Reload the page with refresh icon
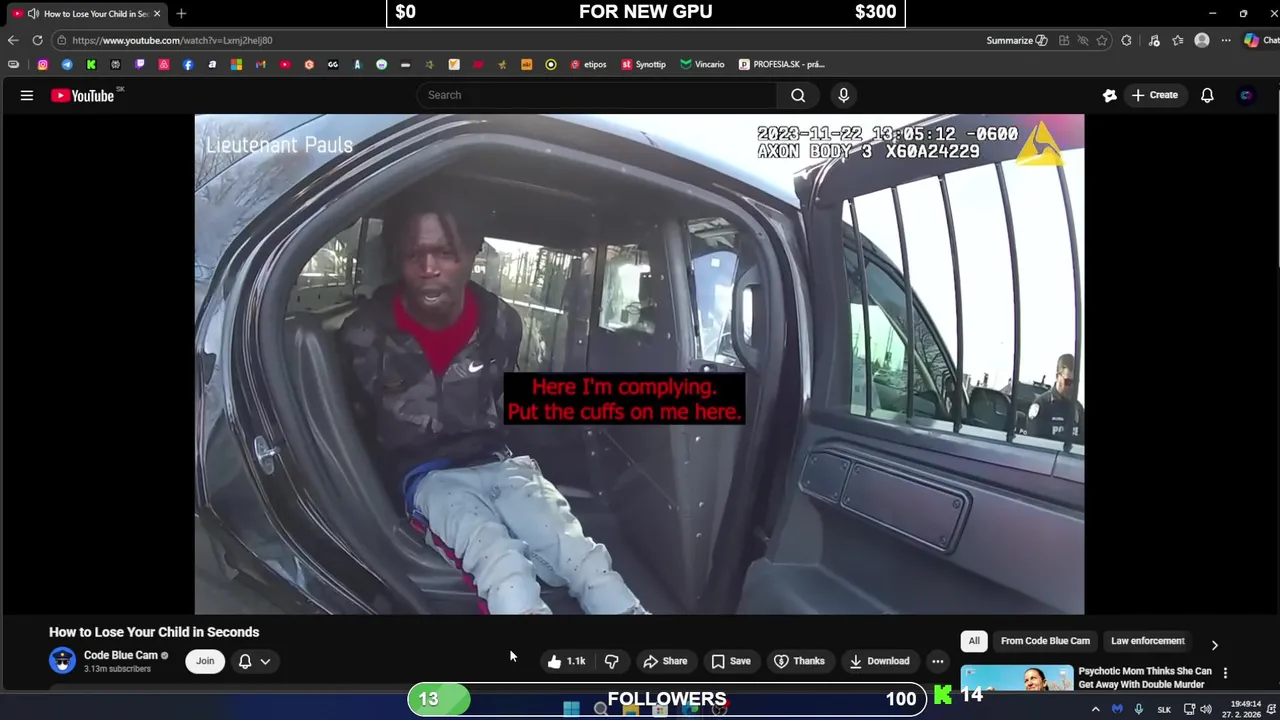 pos(37,40)
